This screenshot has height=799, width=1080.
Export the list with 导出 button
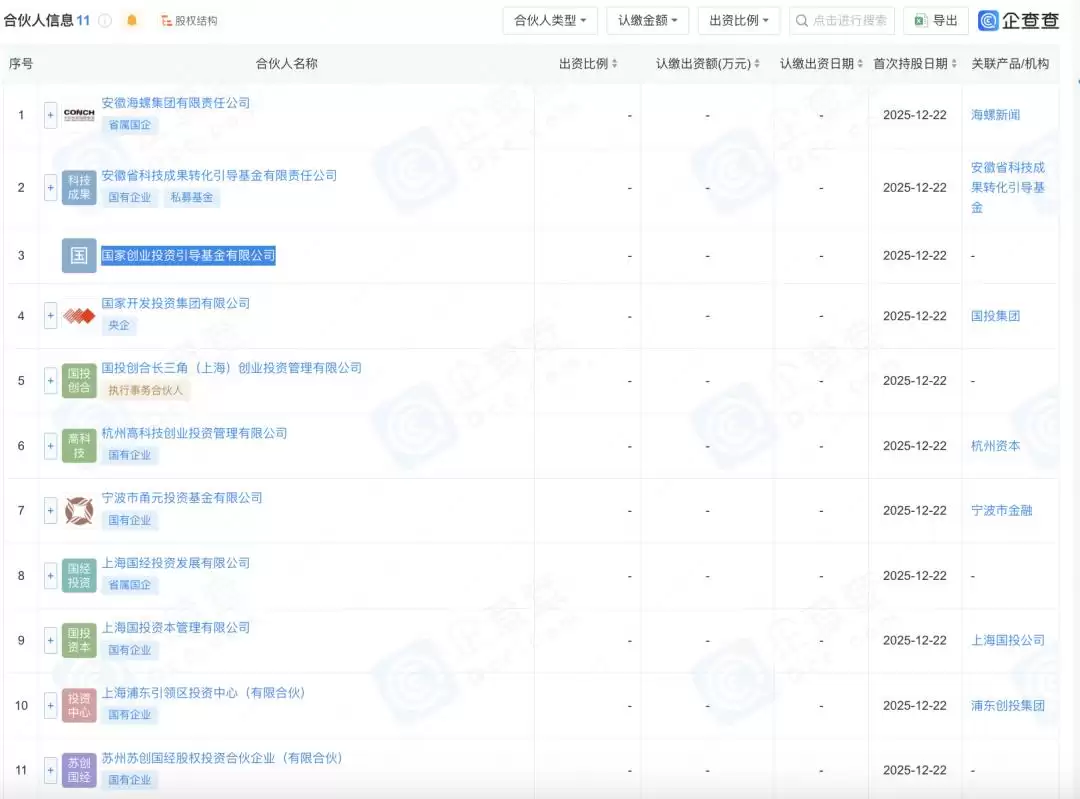935,21
